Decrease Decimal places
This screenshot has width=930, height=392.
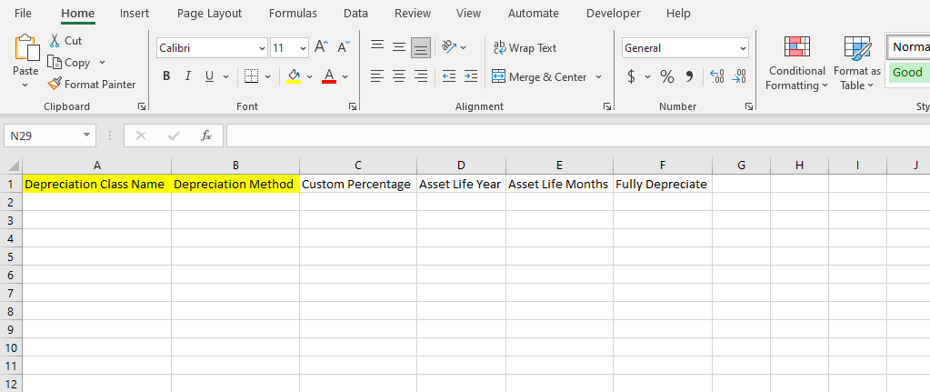tap(739, 77)
